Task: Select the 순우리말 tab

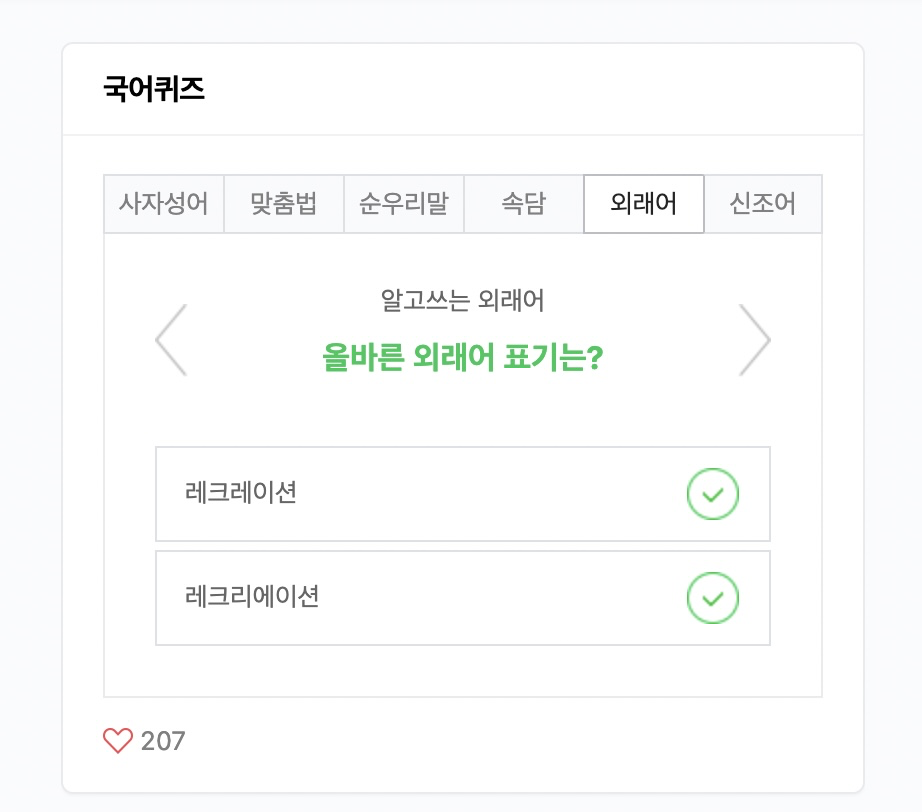Action: (404, 203)
